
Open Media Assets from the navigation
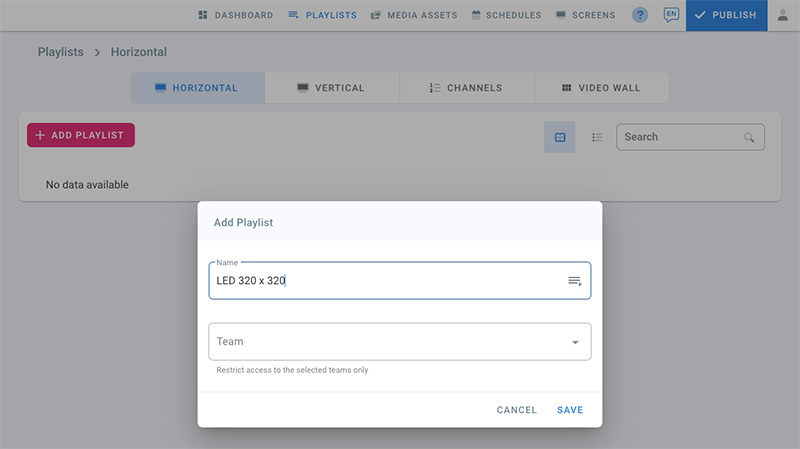[414, 15]
